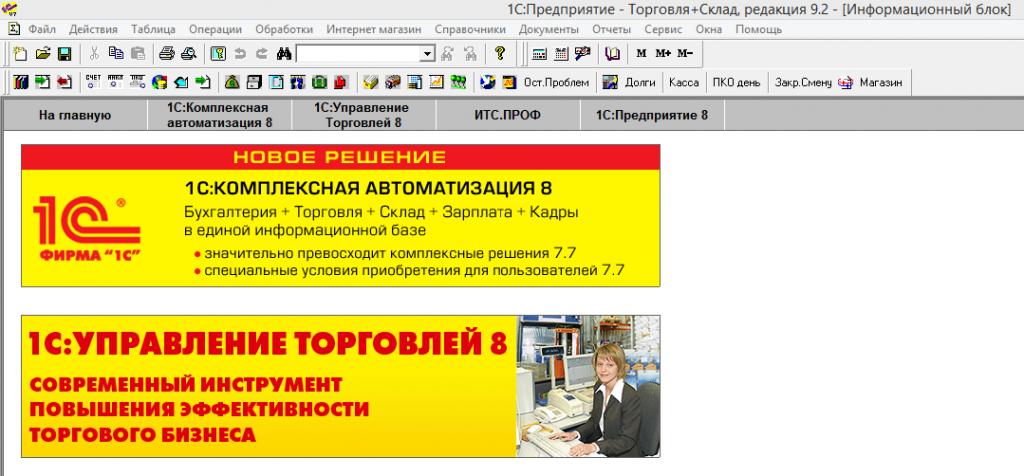Click the binoculars Find icon
The width and height of the screenshot is (1024, 476).
pyautogui.click(x=283, y=54)
